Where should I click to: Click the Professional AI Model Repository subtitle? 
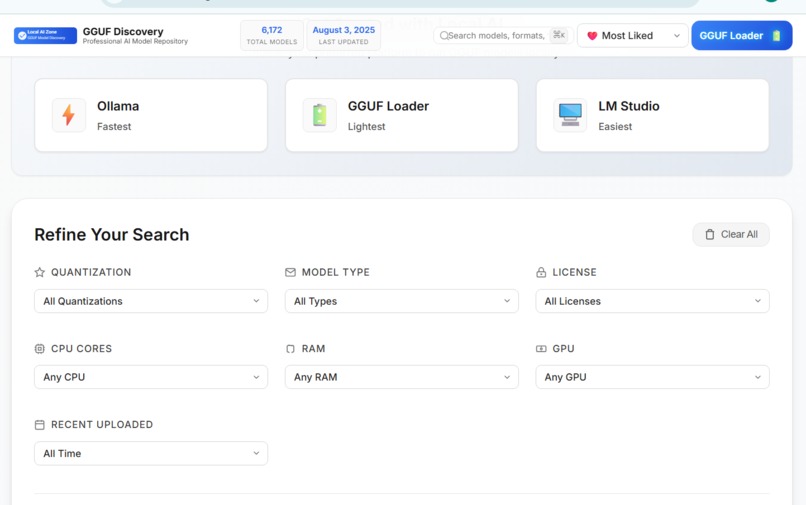[x=135, y=41]
